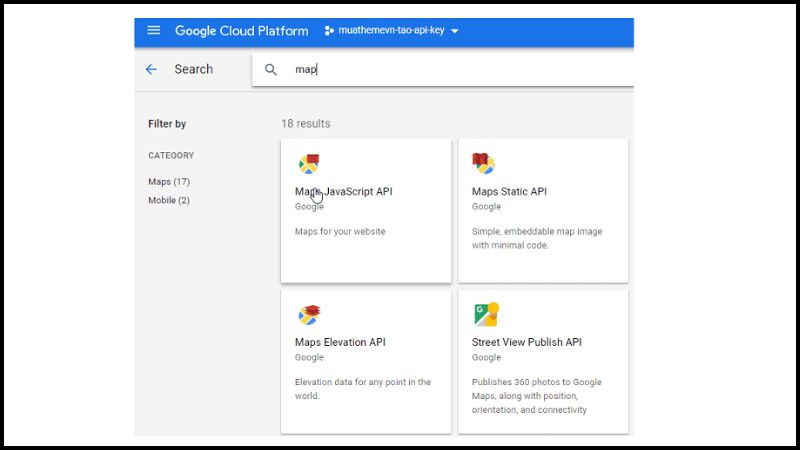Click the Google Cloud Platform logo text
This screenshot has width=800, height=450.
point(241,31)
